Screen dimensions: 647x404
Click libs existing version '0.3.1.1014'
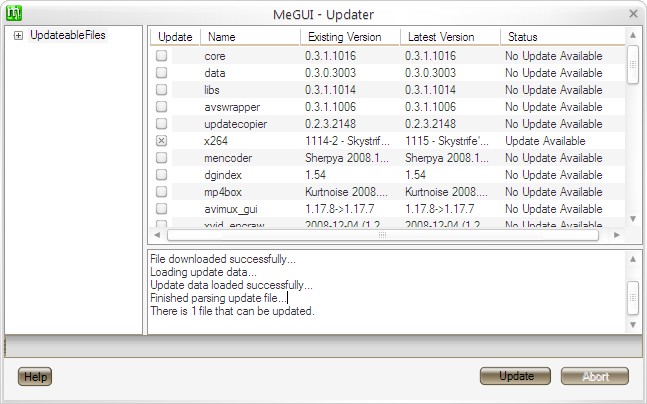pos(330,90)
